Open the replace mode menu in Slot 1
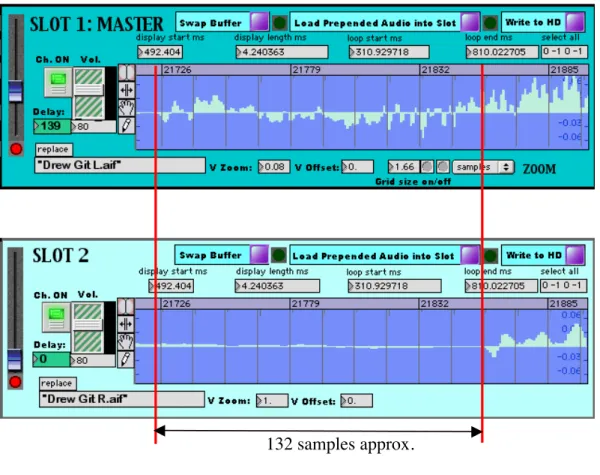 [54, 149]
